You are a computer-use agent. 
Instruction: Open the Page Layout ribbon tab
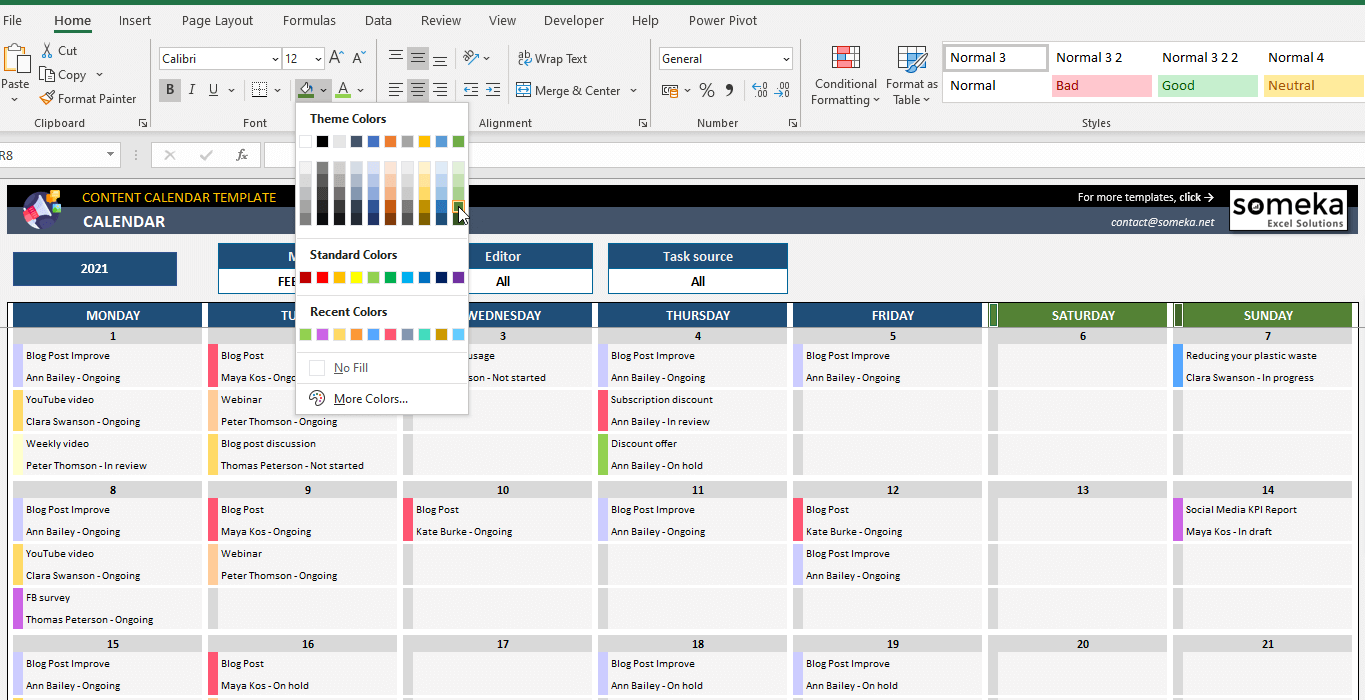[x=218, y=20]
